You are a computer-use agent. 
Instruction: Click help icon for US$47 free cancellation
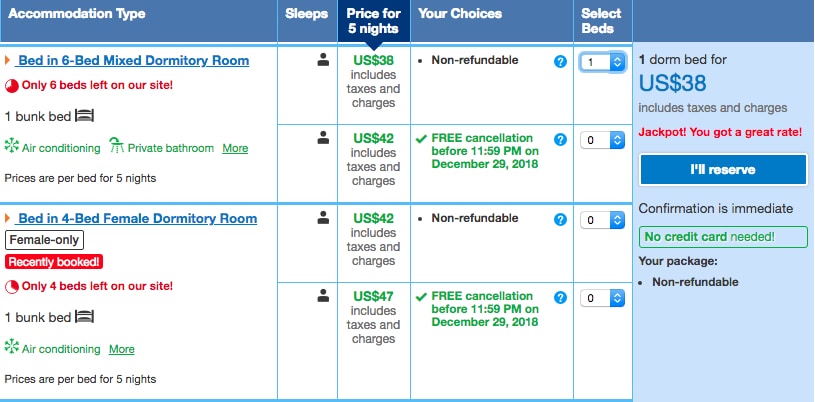pyautogui.click(x=560, y=297)
